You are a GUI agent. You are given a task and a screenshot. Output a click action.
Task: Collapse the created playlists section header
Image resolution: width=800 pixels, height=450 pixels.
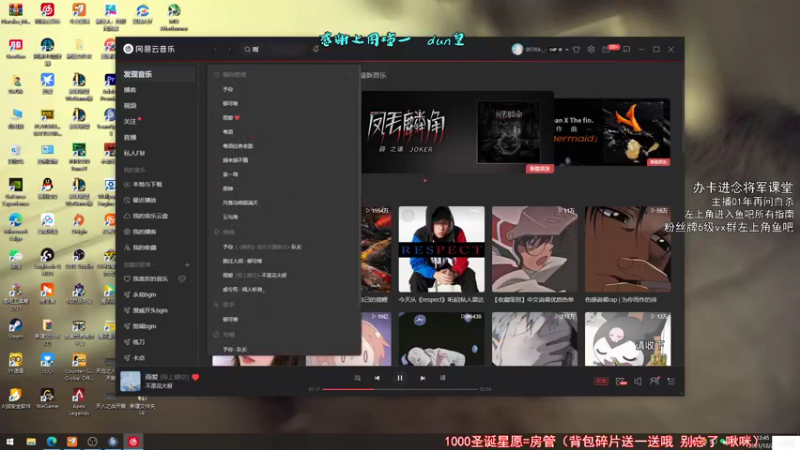[139, 265]
